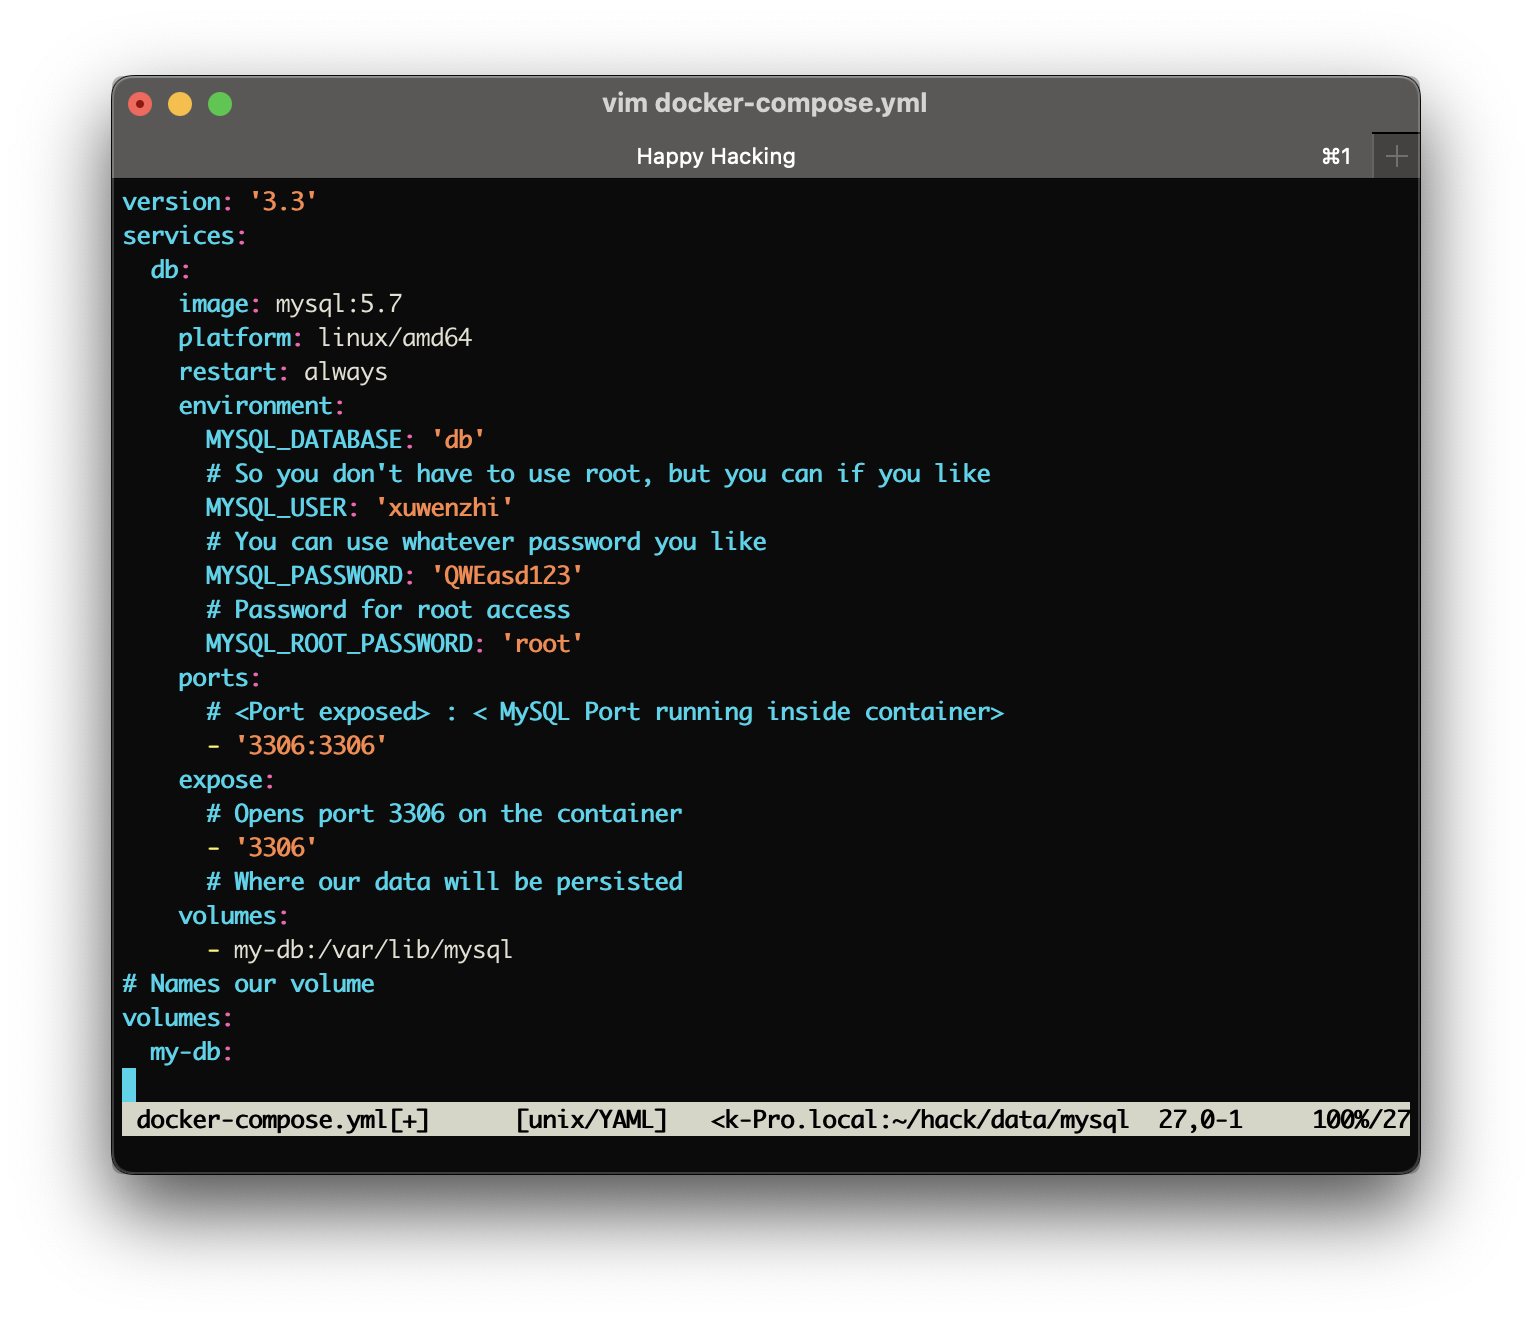Image resolution: width=1532 pixels, height=1322 pixels.
Task: Click the docker-compose.yml[+] status line filename
Action: click(283, 1120)
